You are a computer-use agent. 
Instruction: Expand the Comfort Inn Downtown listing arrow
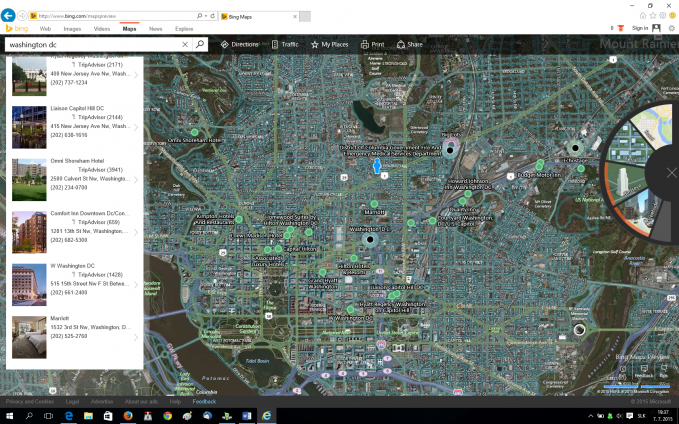pos(136,232)
